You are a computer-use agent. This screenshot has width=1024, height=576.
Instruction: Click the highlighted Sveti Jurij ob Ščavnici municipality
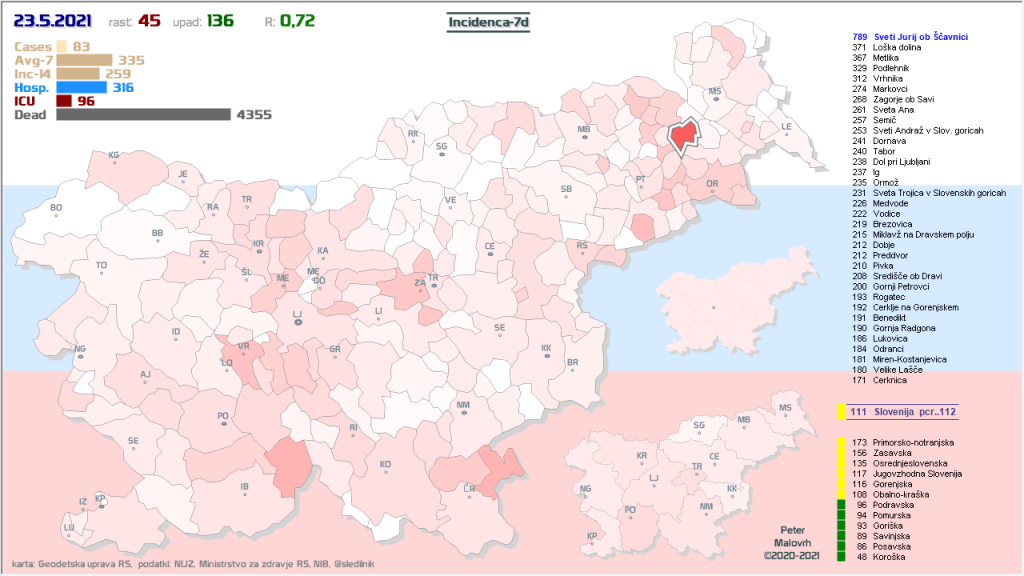point(684,135)
